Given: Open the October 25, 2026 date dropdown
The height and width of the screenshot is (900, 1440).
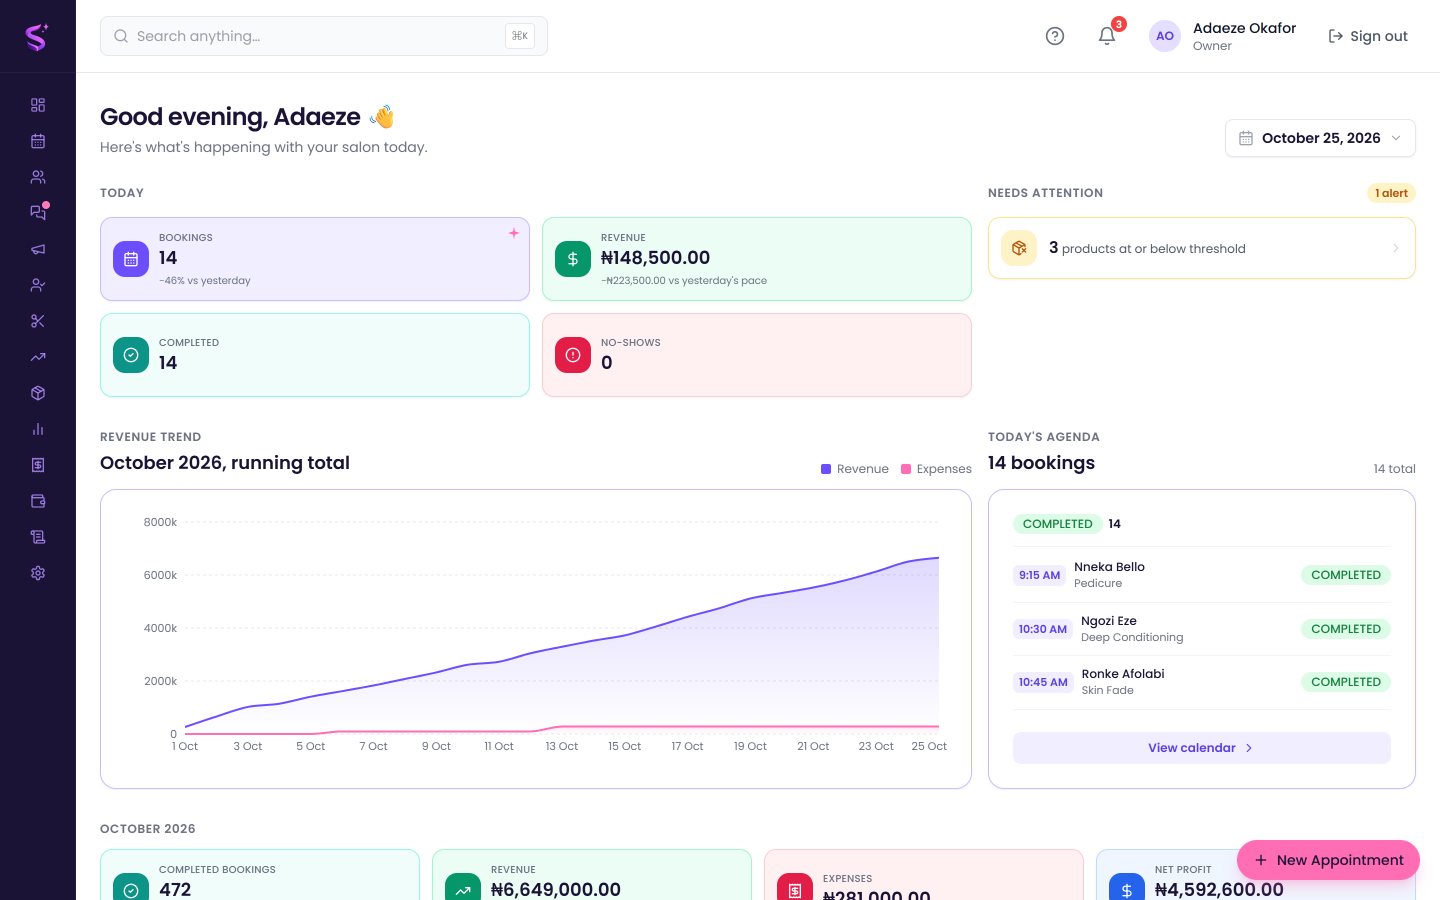Looking at the screenshot, I should (x=1320, y=138).
